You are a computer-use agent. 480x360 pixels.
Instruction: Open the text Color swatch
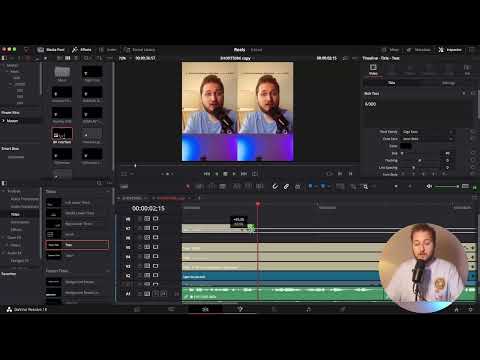click(x=406, y=146)
